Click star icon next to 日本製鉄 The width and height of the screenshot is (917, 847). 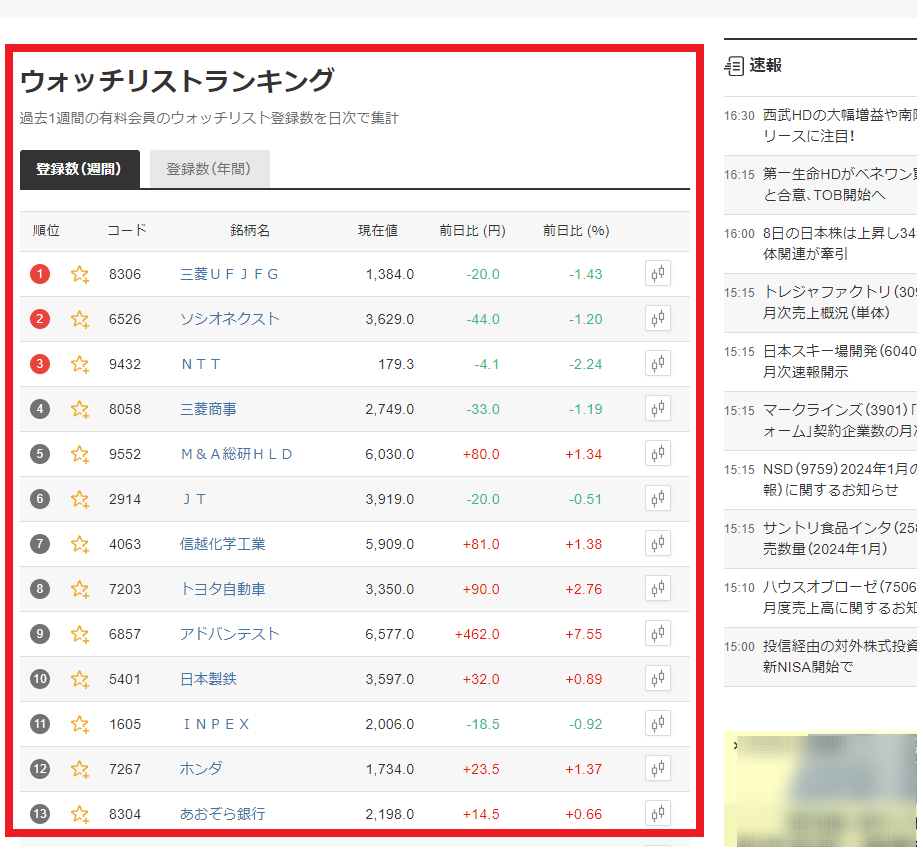coord(80,679)
